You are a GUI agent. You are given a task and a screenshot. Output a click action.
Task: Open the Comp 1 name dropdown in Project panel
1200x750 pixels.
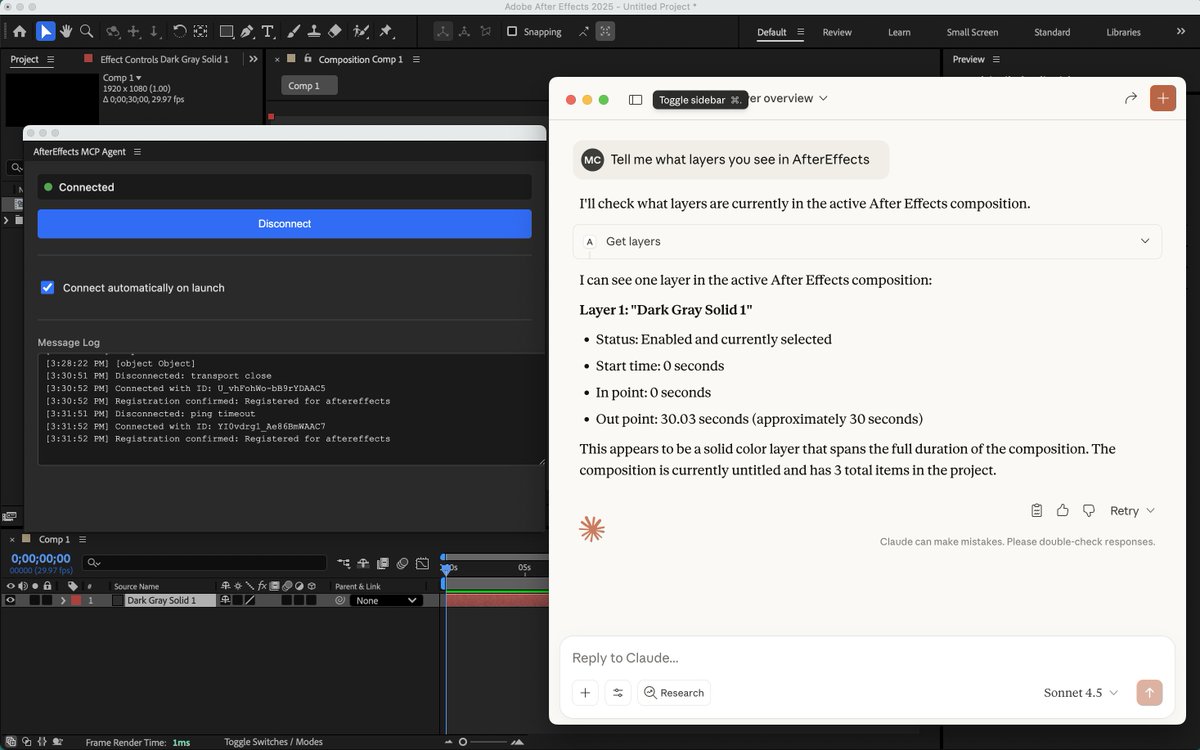tap(121, 78)
